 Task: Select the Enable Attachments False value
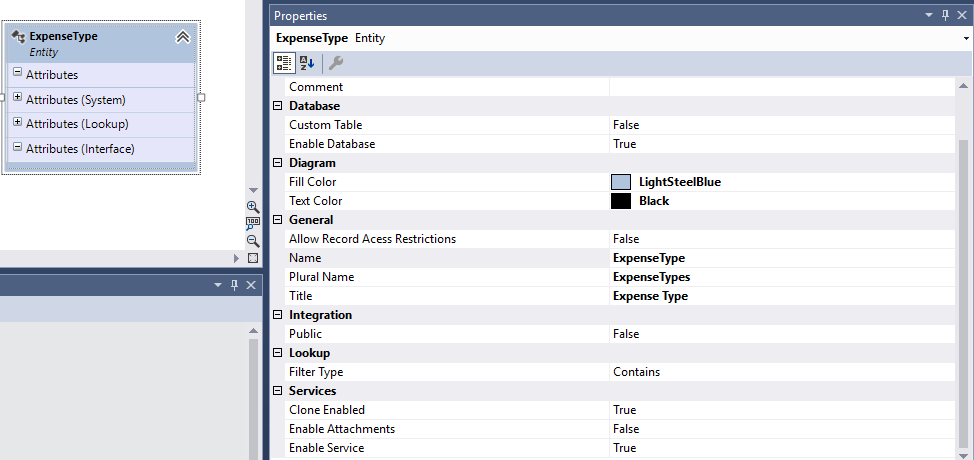click(782, 429)
